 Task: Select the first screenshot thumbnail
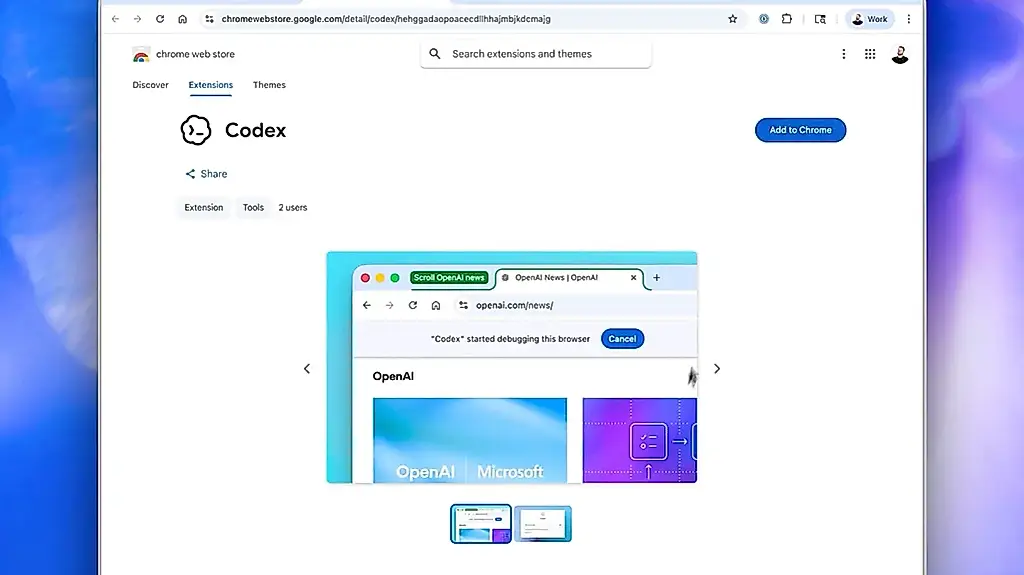[481, 523]
